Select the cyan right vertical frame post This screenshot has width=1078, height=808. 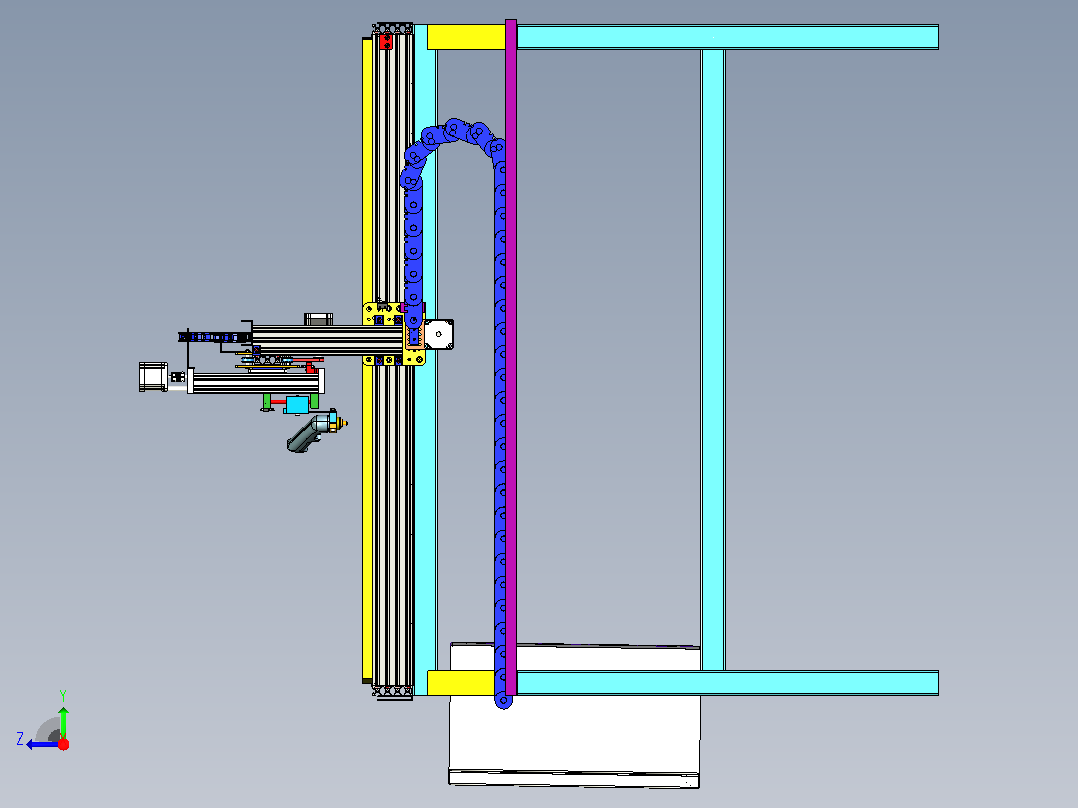(712, 360)
